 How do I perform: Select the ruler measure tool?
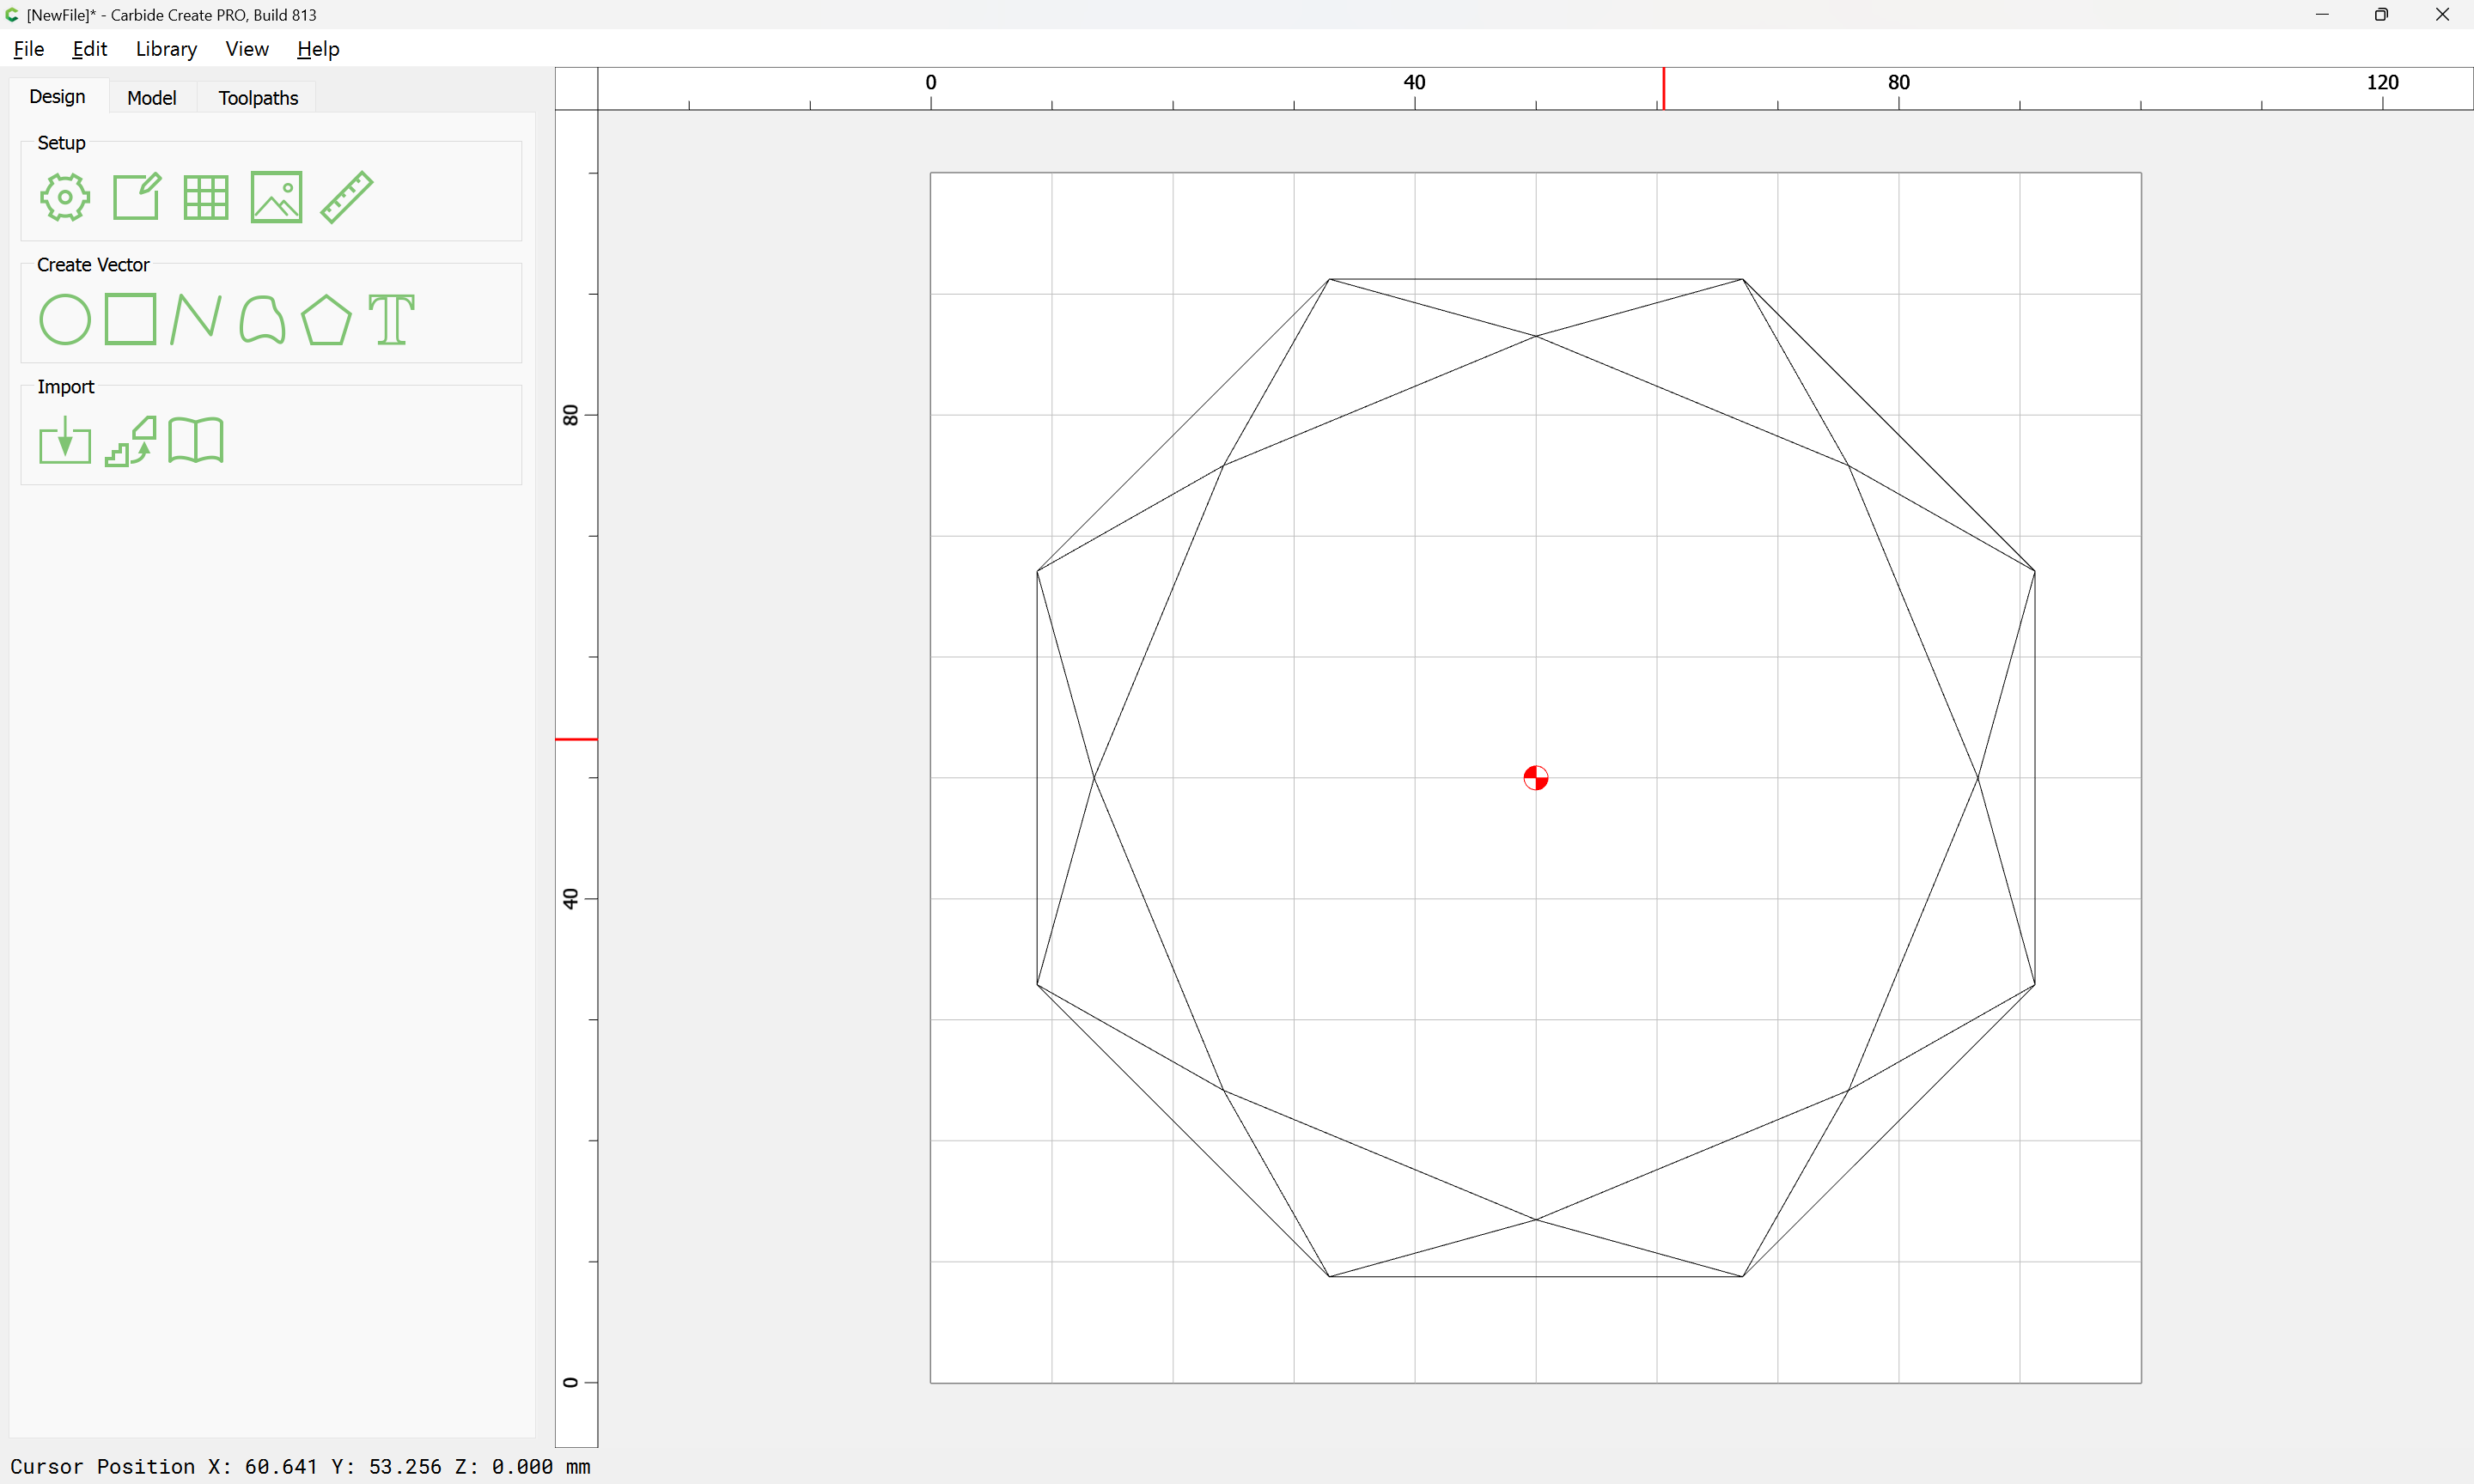pos(347,197)
